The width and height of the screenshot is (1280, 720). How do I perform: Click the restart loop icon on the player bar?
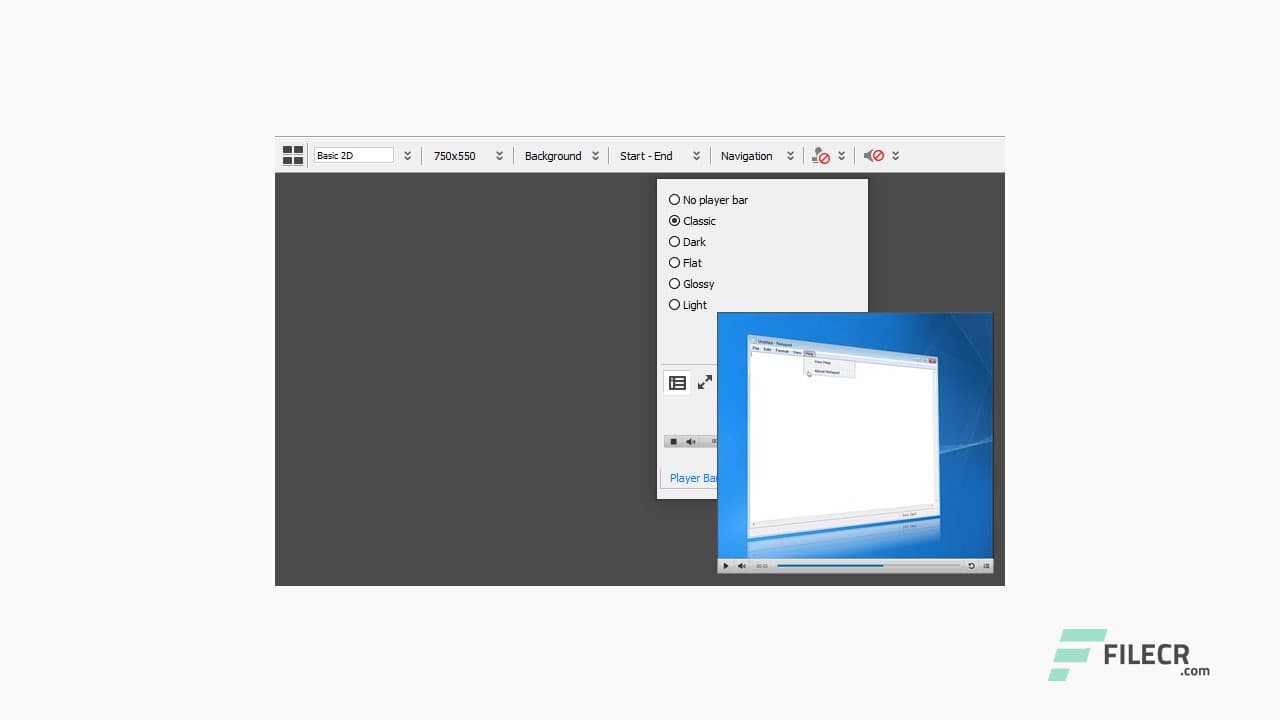tap(970, 566)
